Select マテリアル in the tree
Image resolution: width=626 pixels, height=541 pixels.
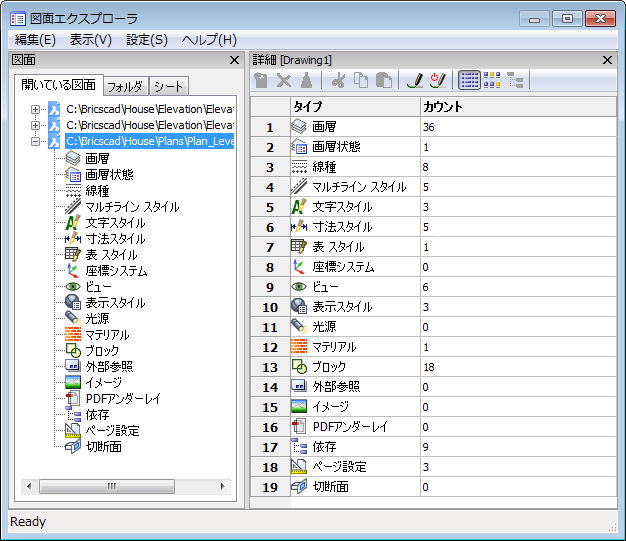[x=107, y=335]
